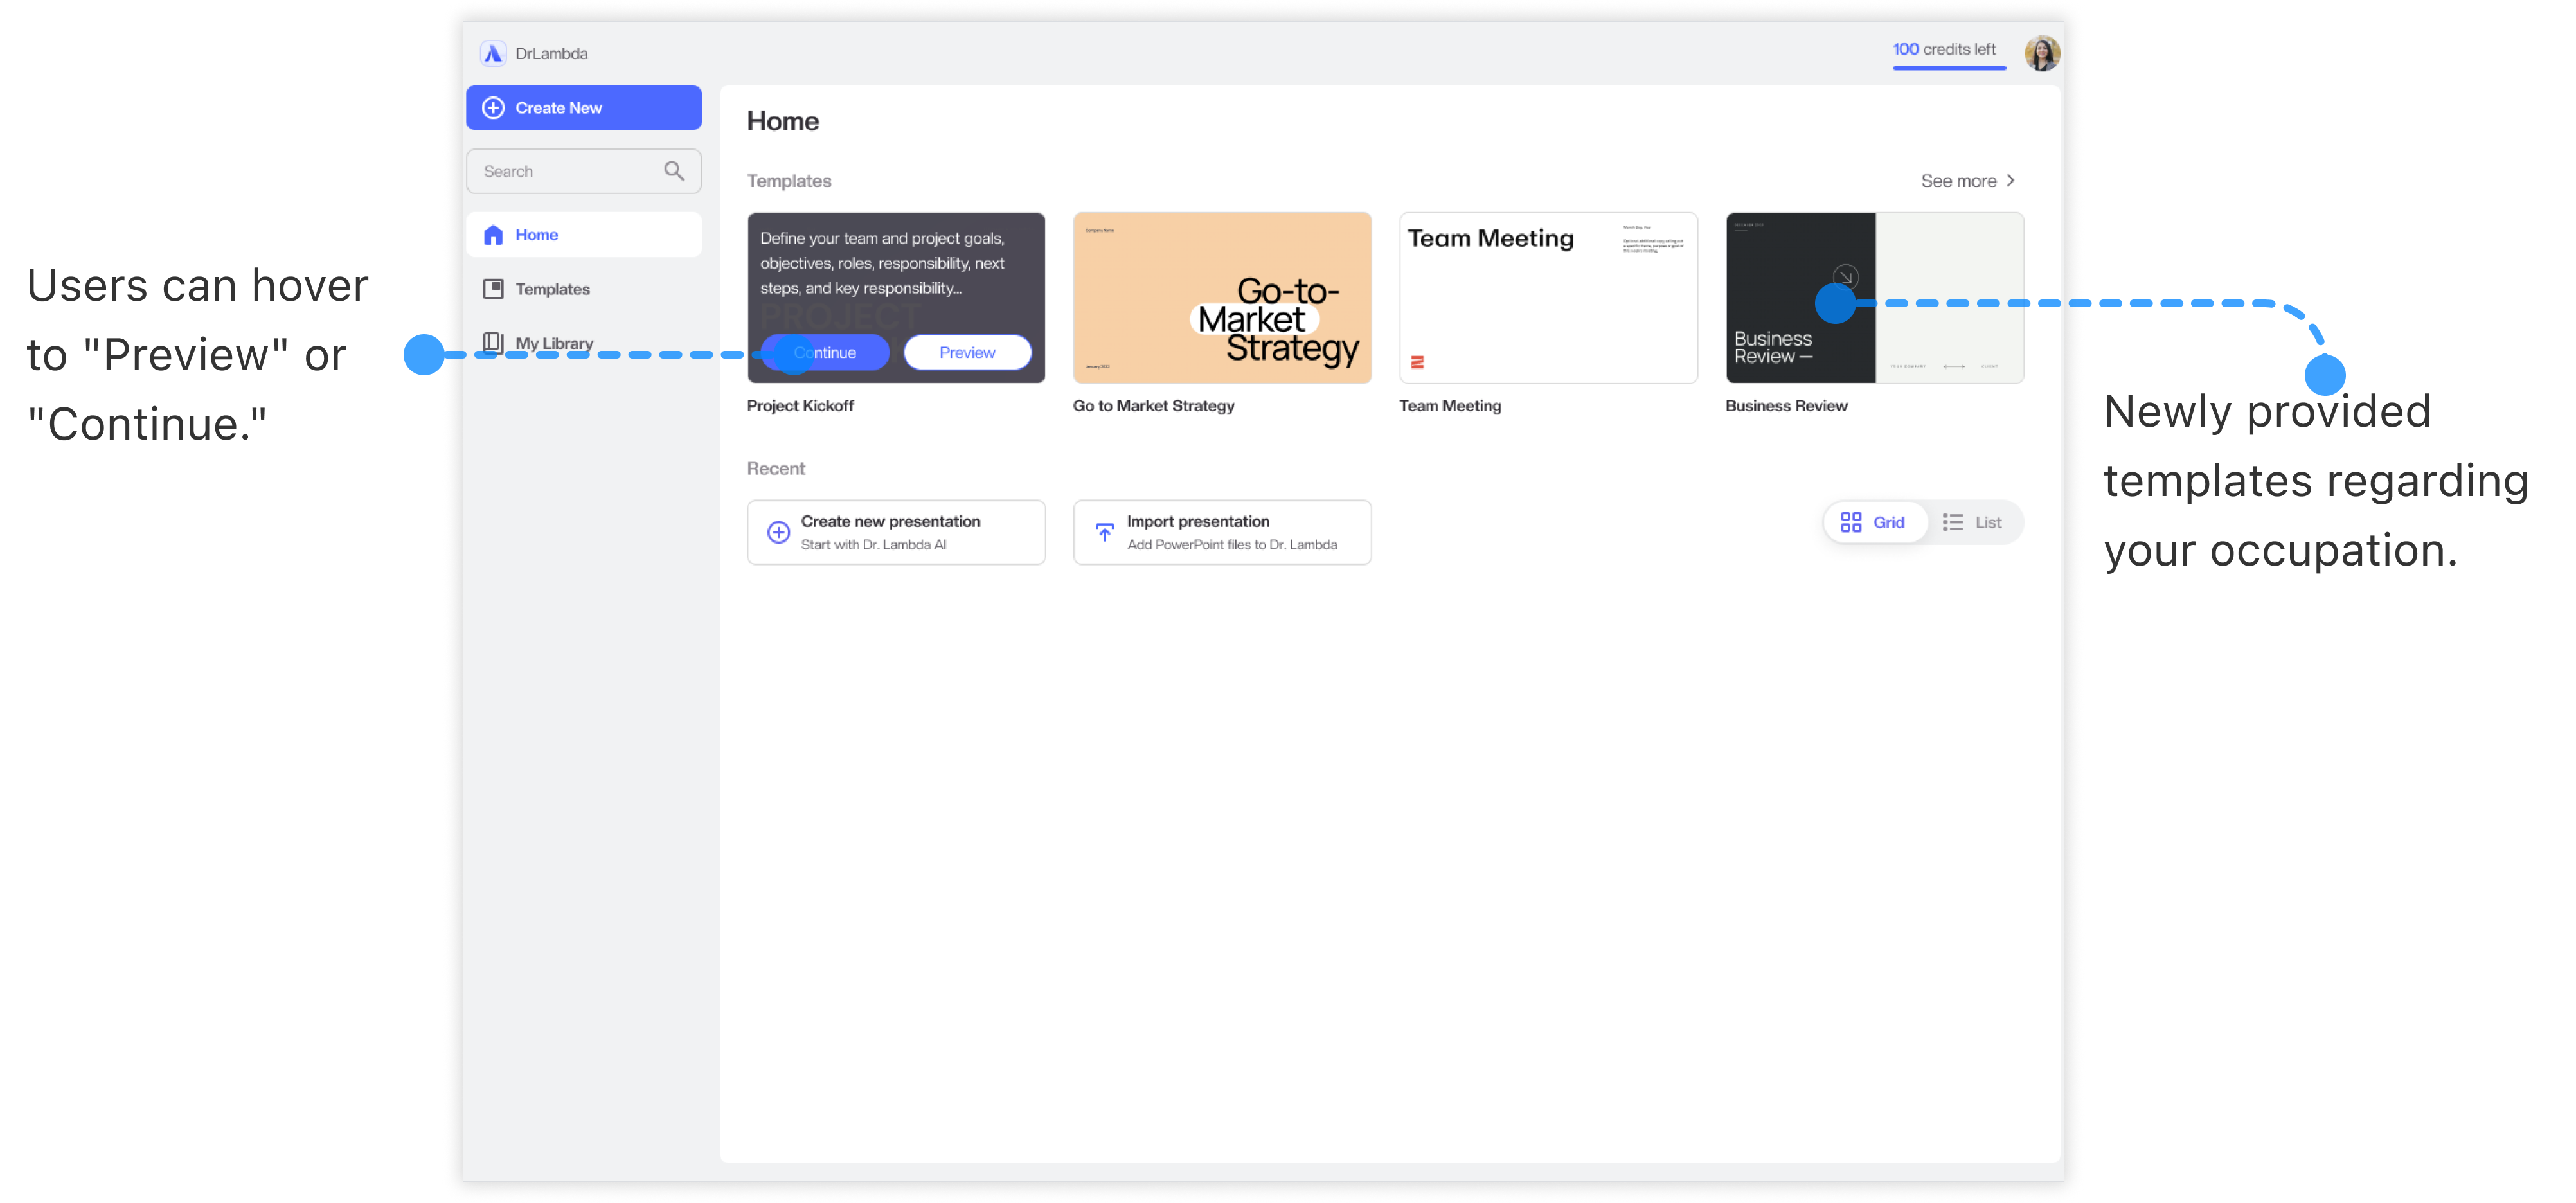Click the Home sidebar icon

pos(493,235)
